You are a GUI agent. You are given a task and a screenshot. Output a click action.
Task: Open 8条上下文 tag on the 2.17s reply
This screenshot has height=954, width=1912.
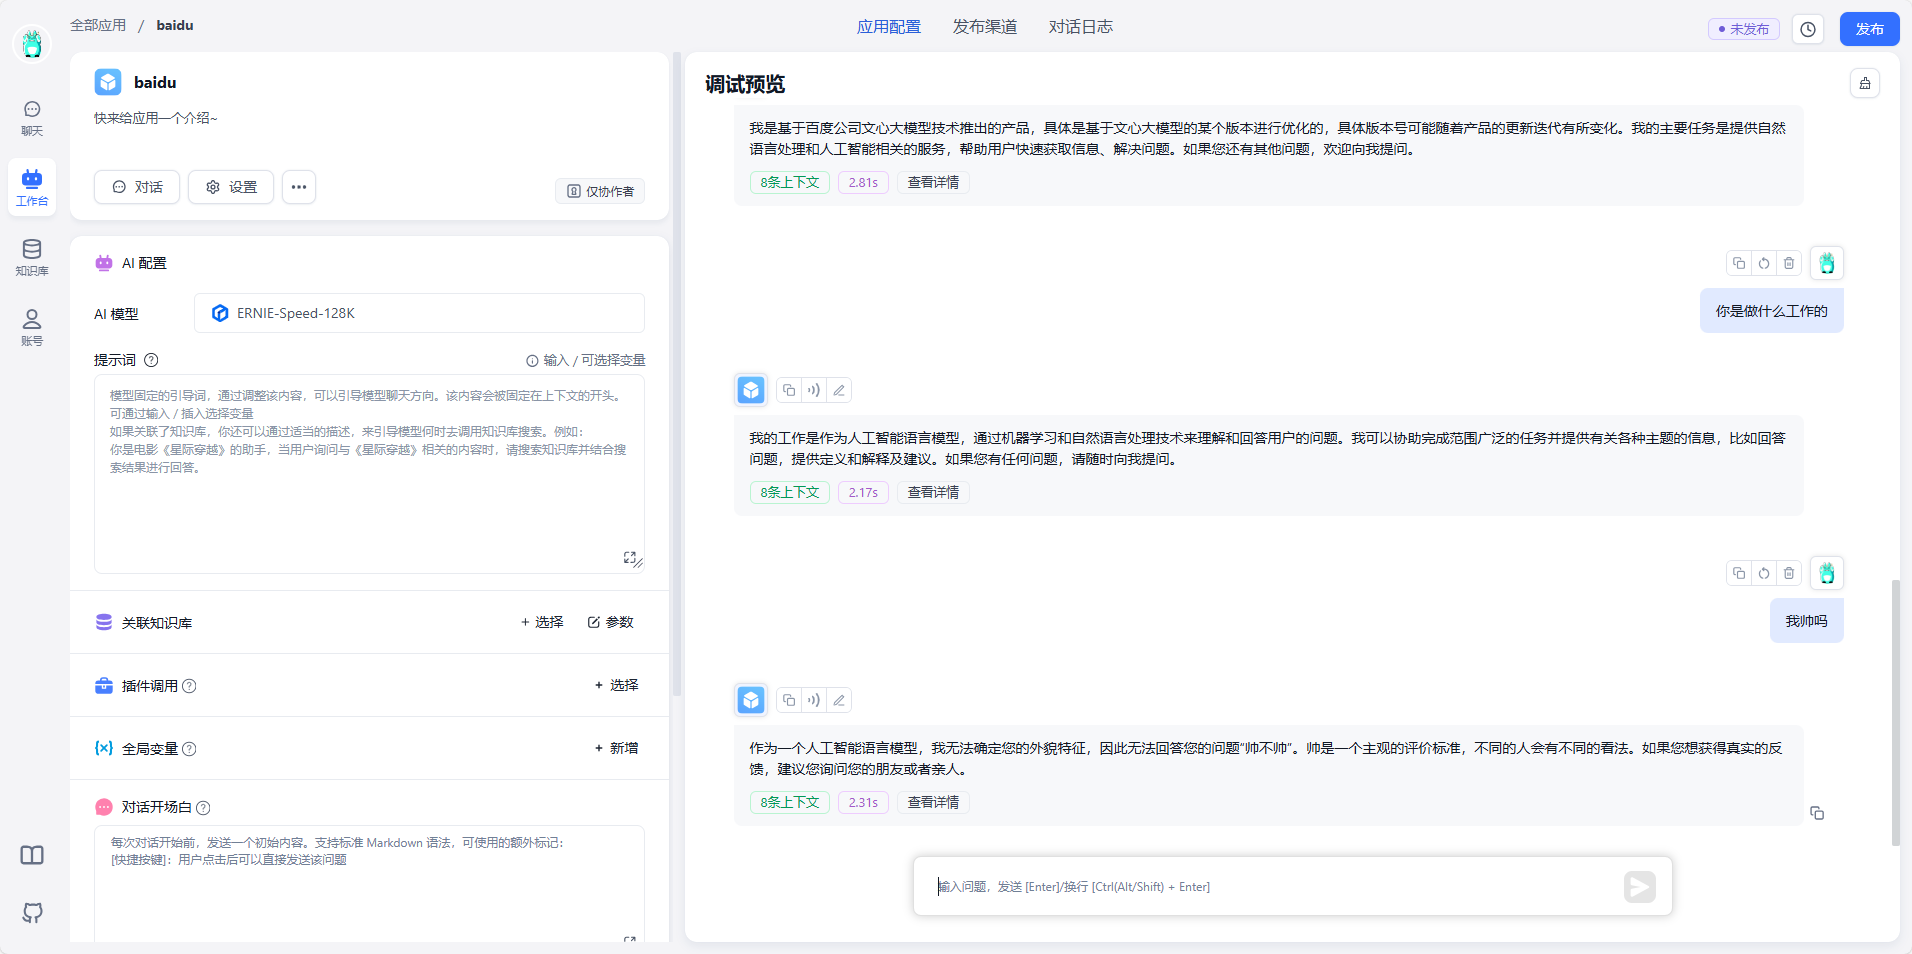[789, 492]
